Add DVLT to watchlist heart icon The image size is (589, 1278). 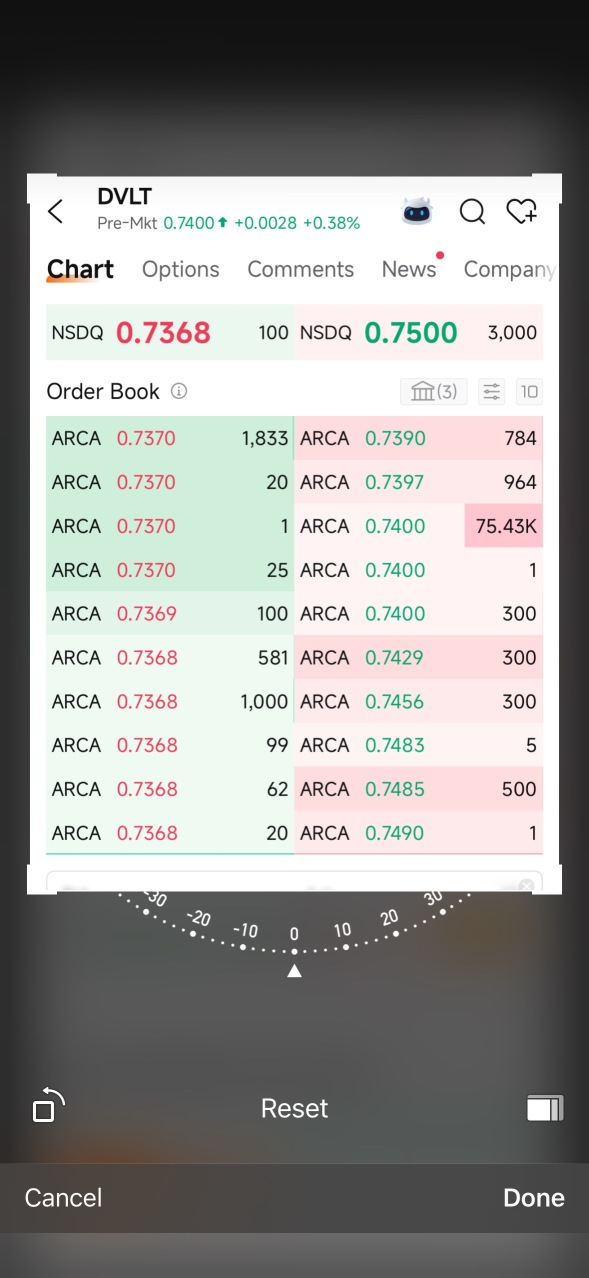(521, 211)
